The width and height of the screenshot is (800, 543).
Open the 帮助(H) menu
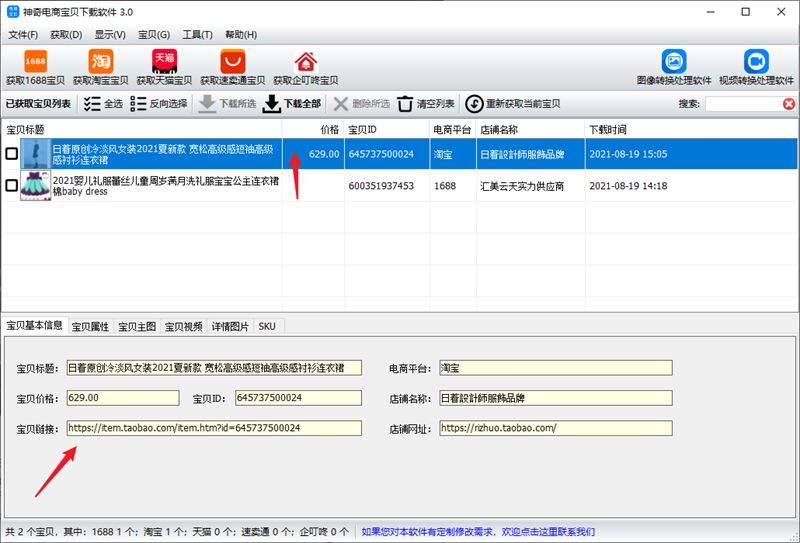[241, 35]
